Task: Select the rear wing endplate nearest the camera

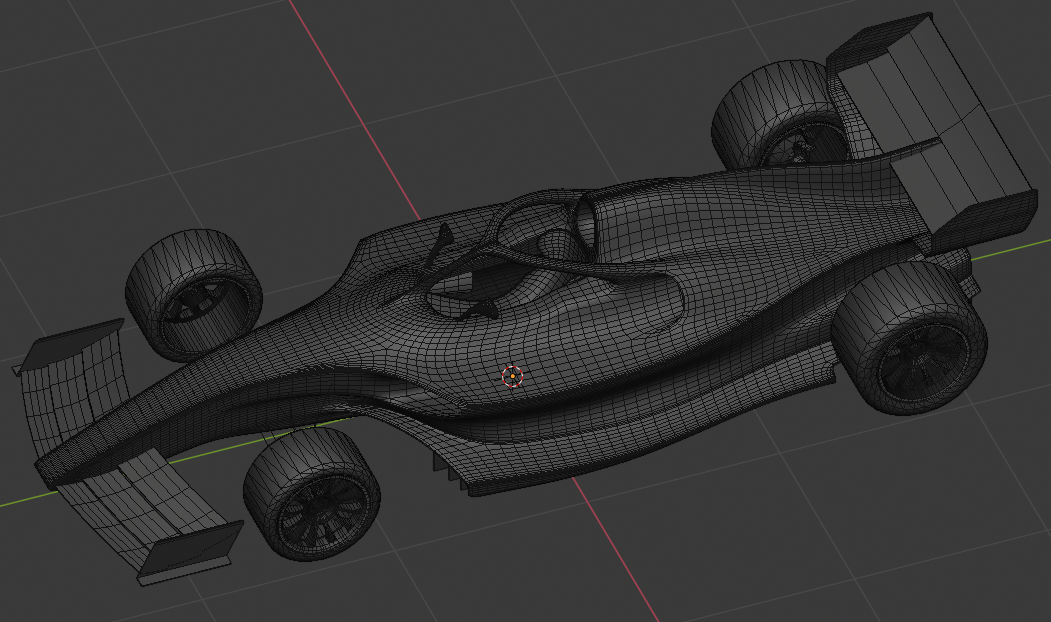Action: [x=983, y=221]
